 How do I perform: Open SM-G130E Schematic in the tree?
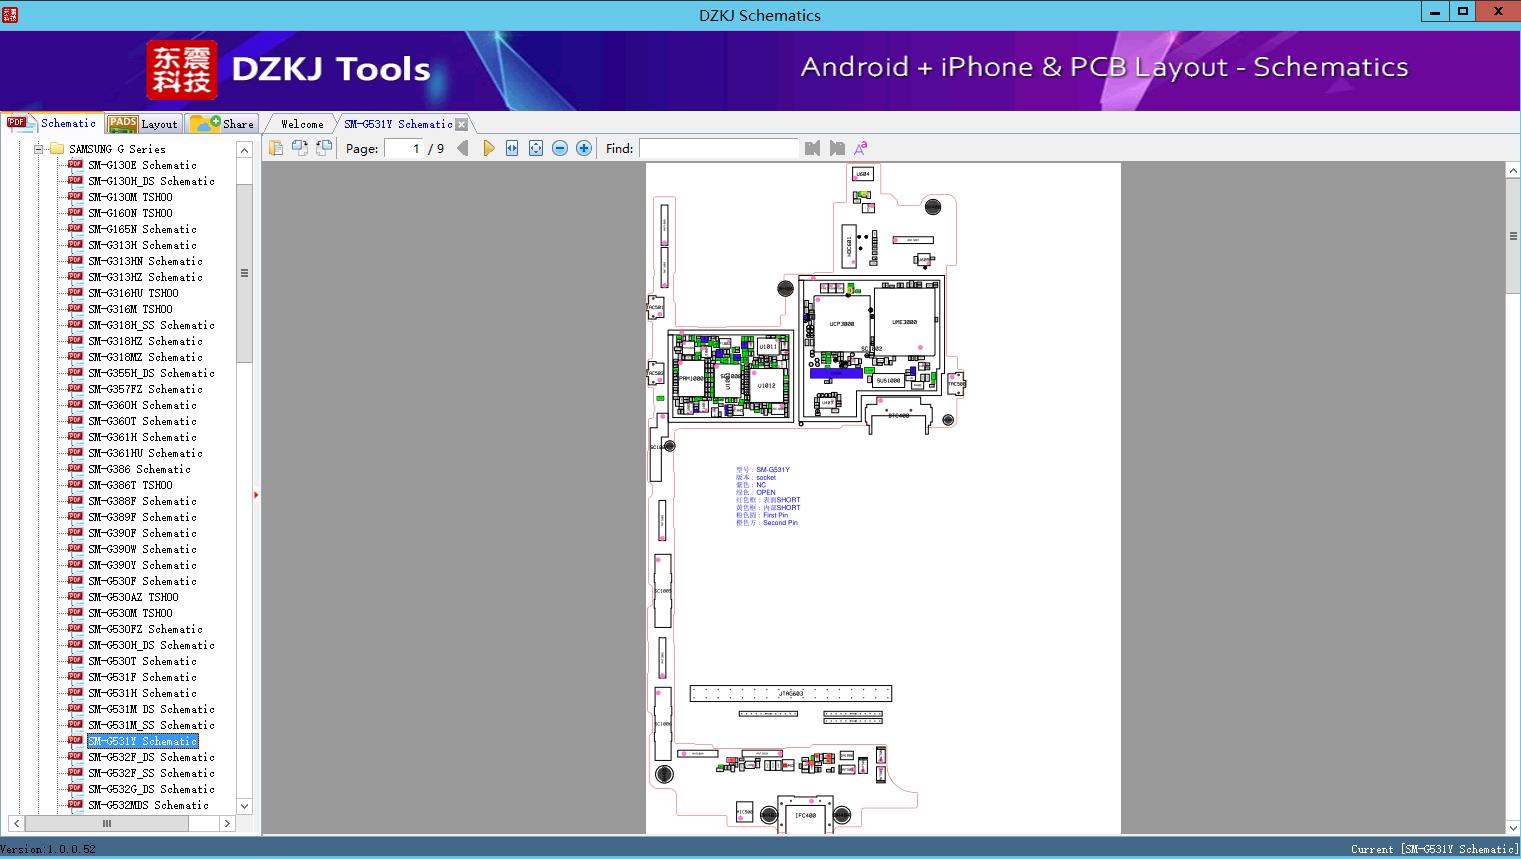coord(142,165)
